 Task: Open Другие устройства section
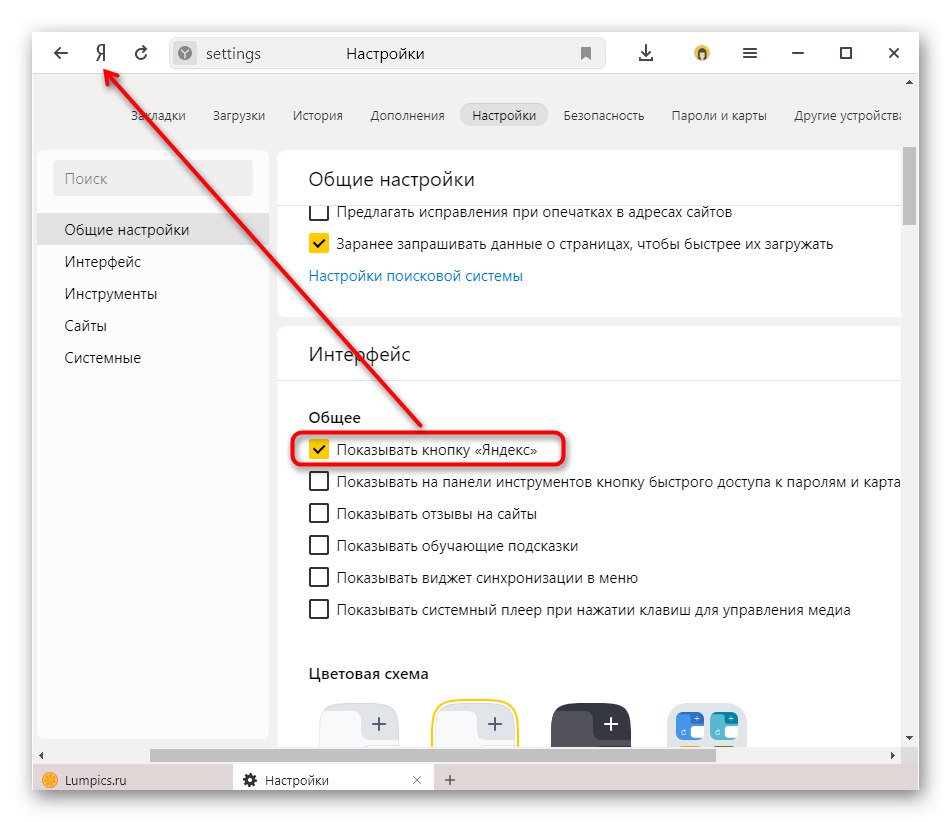(x=847, y=115)
